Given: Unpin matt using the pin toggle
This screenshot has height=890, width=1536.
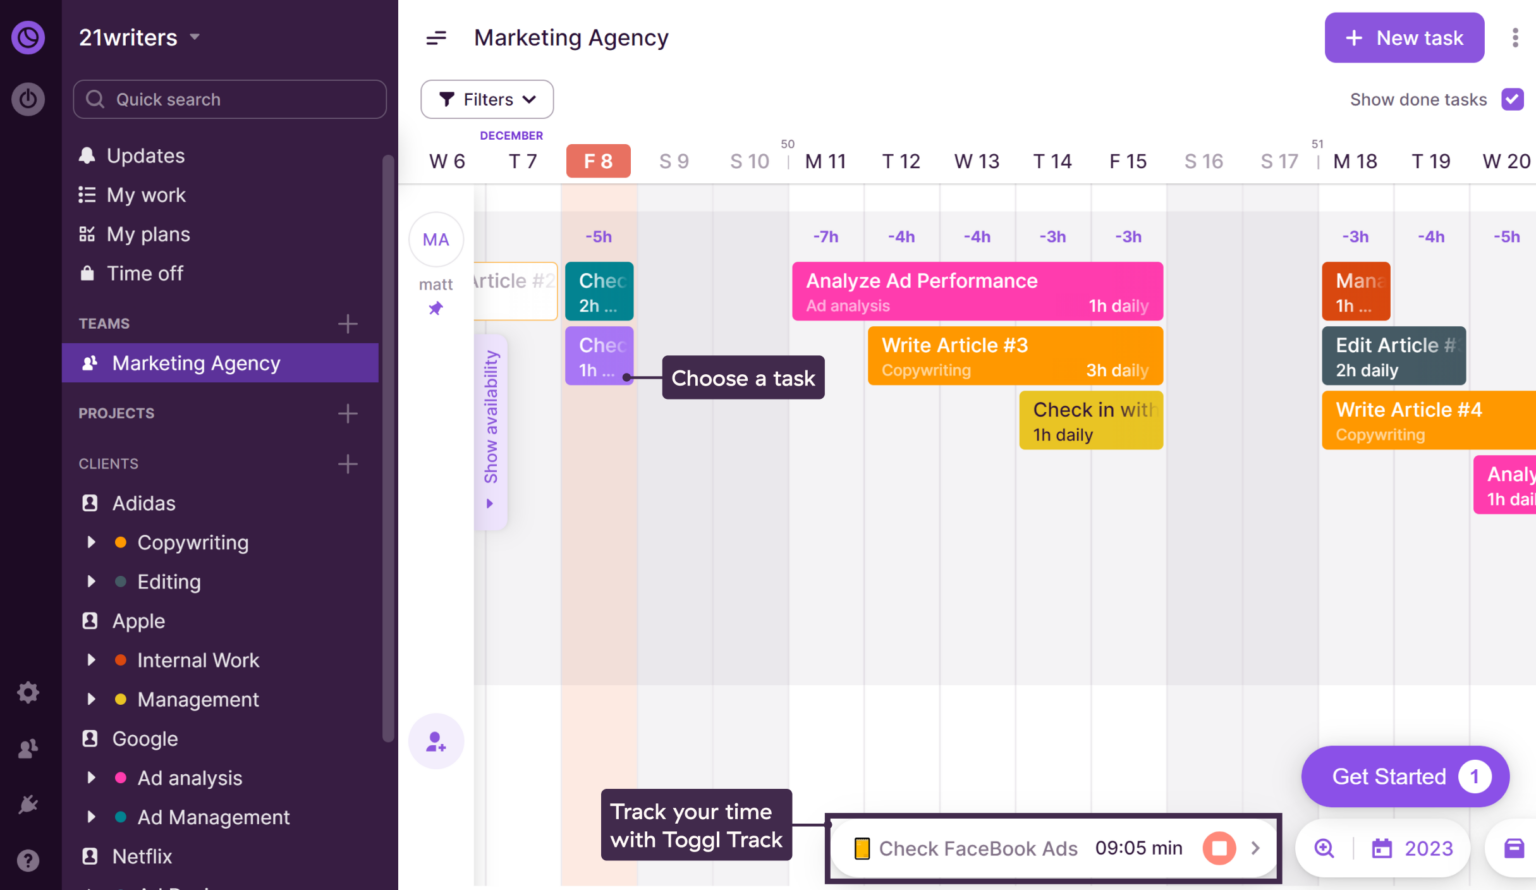Looking at the screenshot, I should pos(436,309).
